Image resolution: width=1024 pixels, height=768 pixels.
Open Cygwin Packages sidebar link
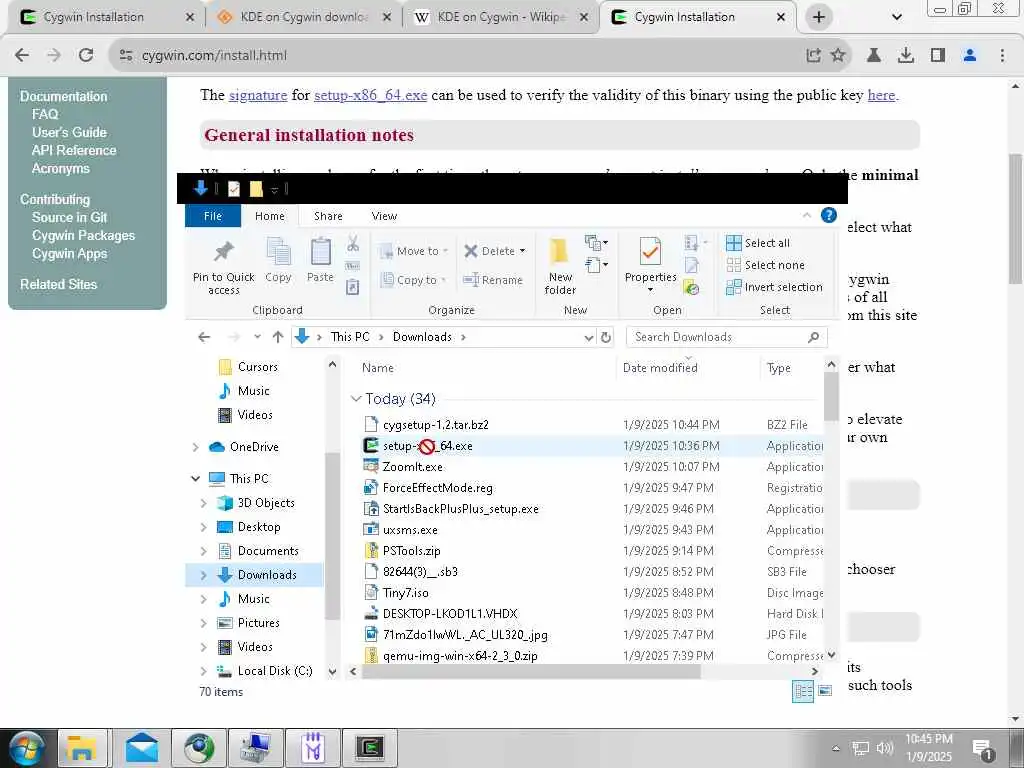point(84,236)
